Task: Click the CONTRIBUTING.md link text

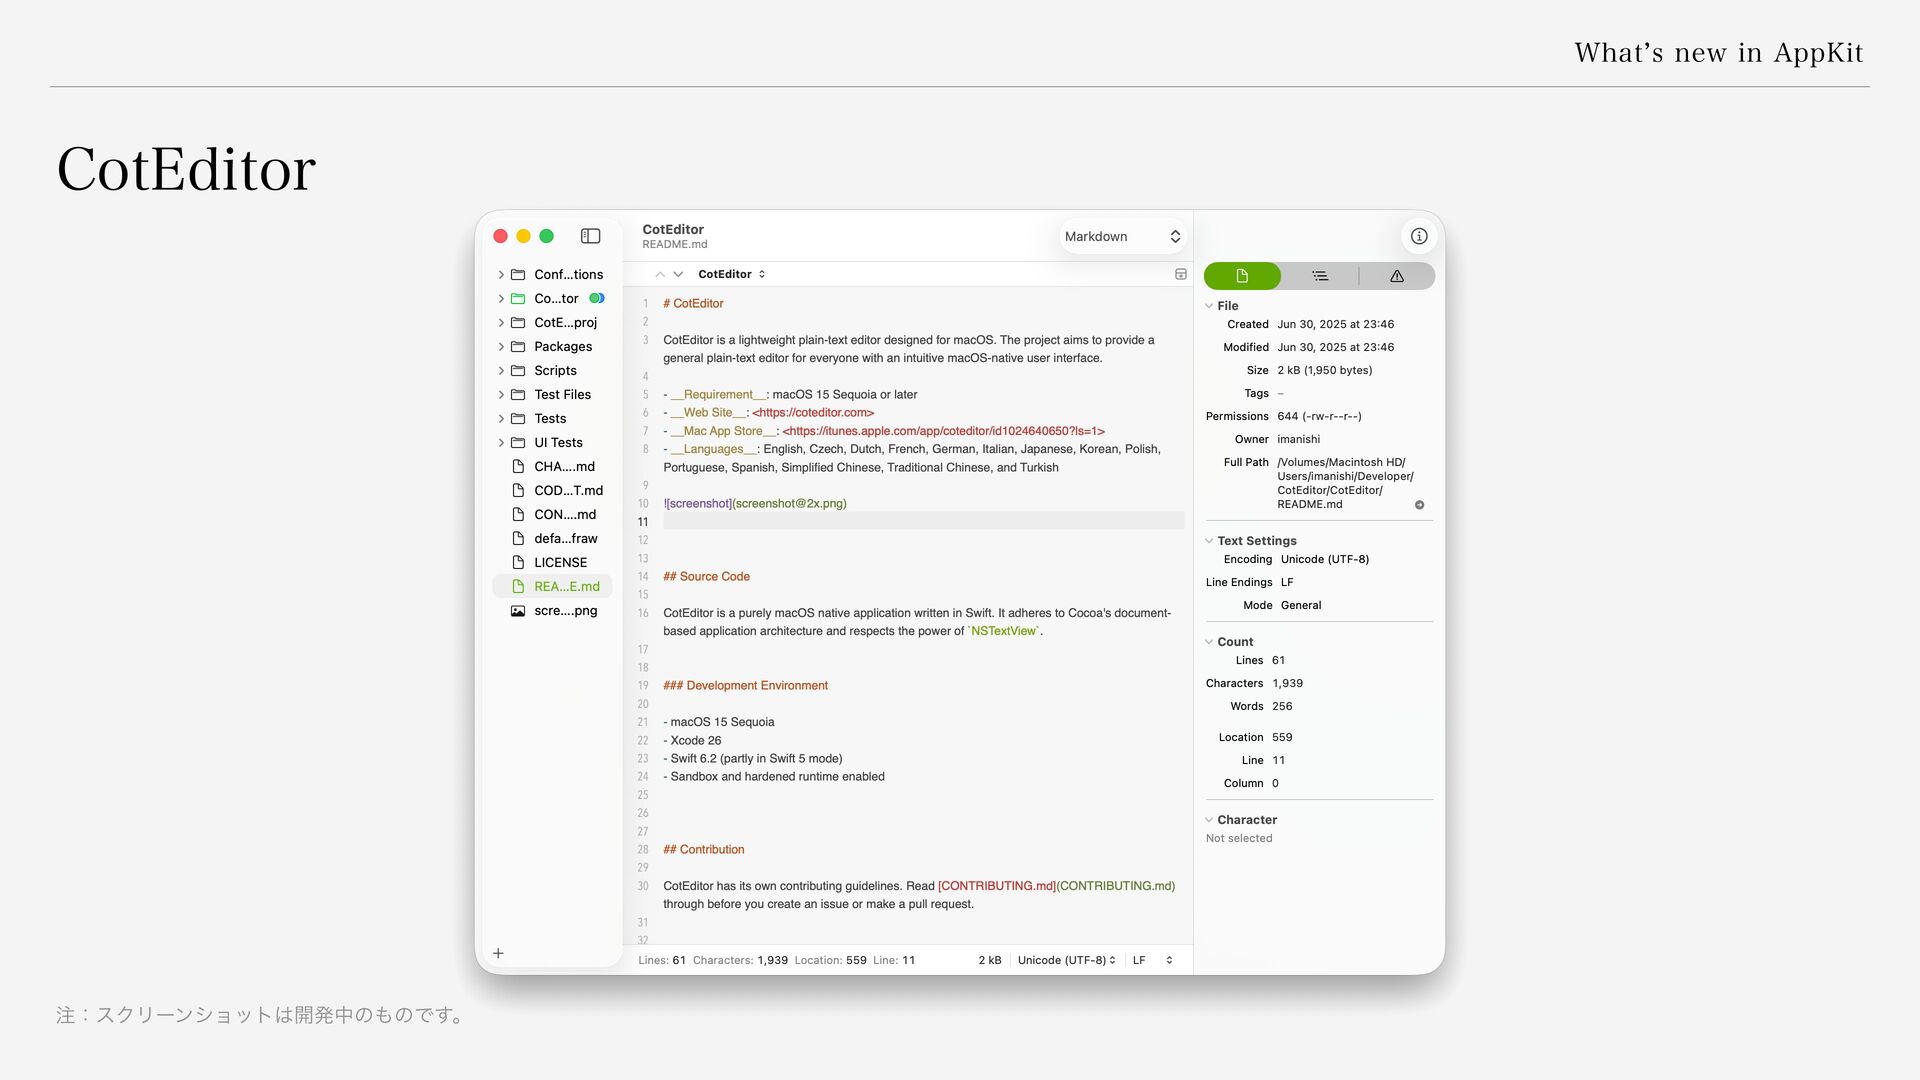Action: pyautogui.click(x=997, y=886)
